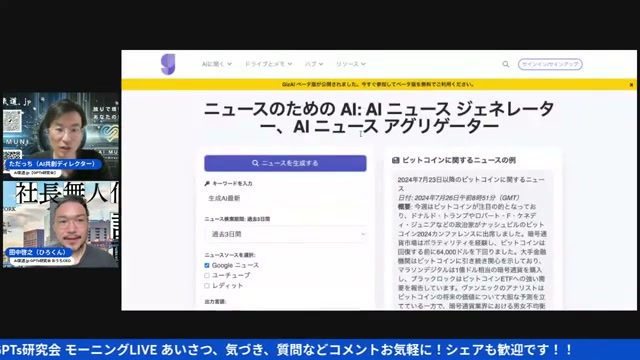
Task: Click the ニュースを生成する button
Action: click(285, 163)
